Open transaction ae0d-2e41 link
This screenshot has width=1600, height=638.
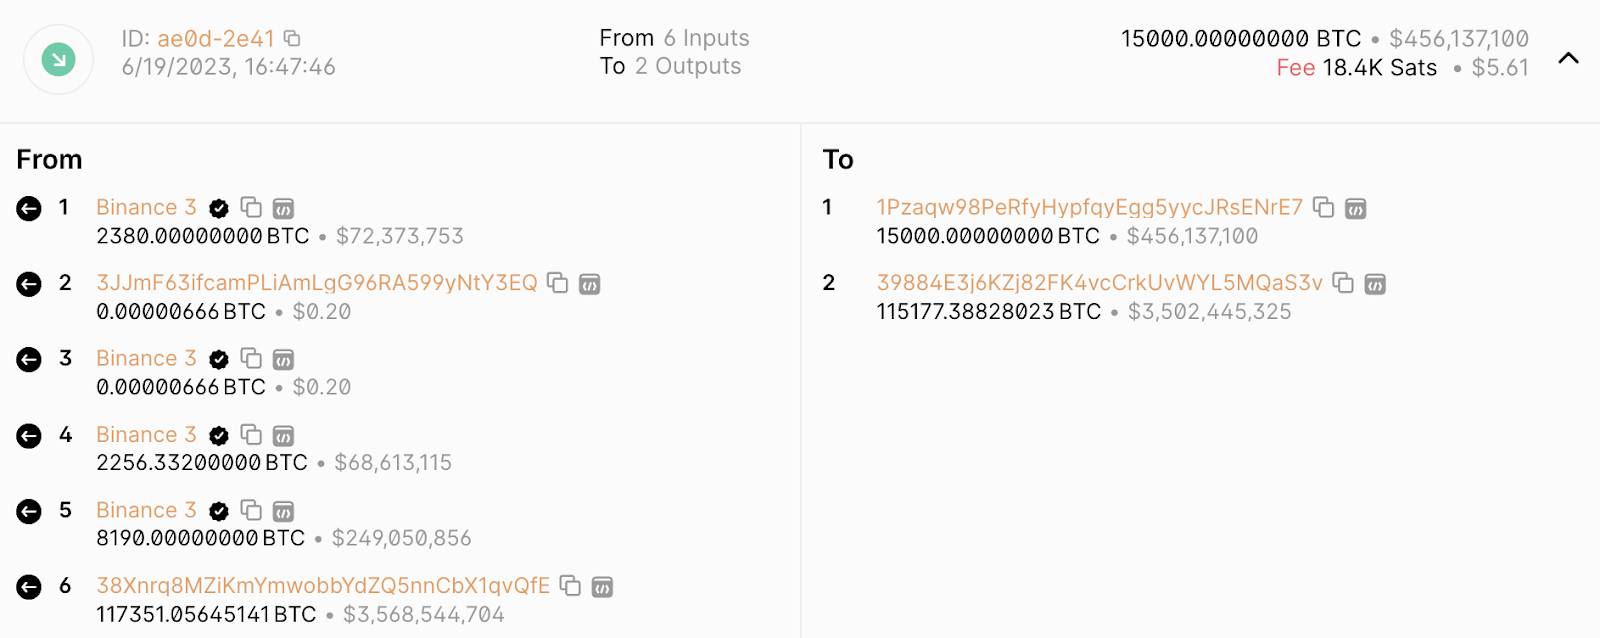(x=216, y=38)
